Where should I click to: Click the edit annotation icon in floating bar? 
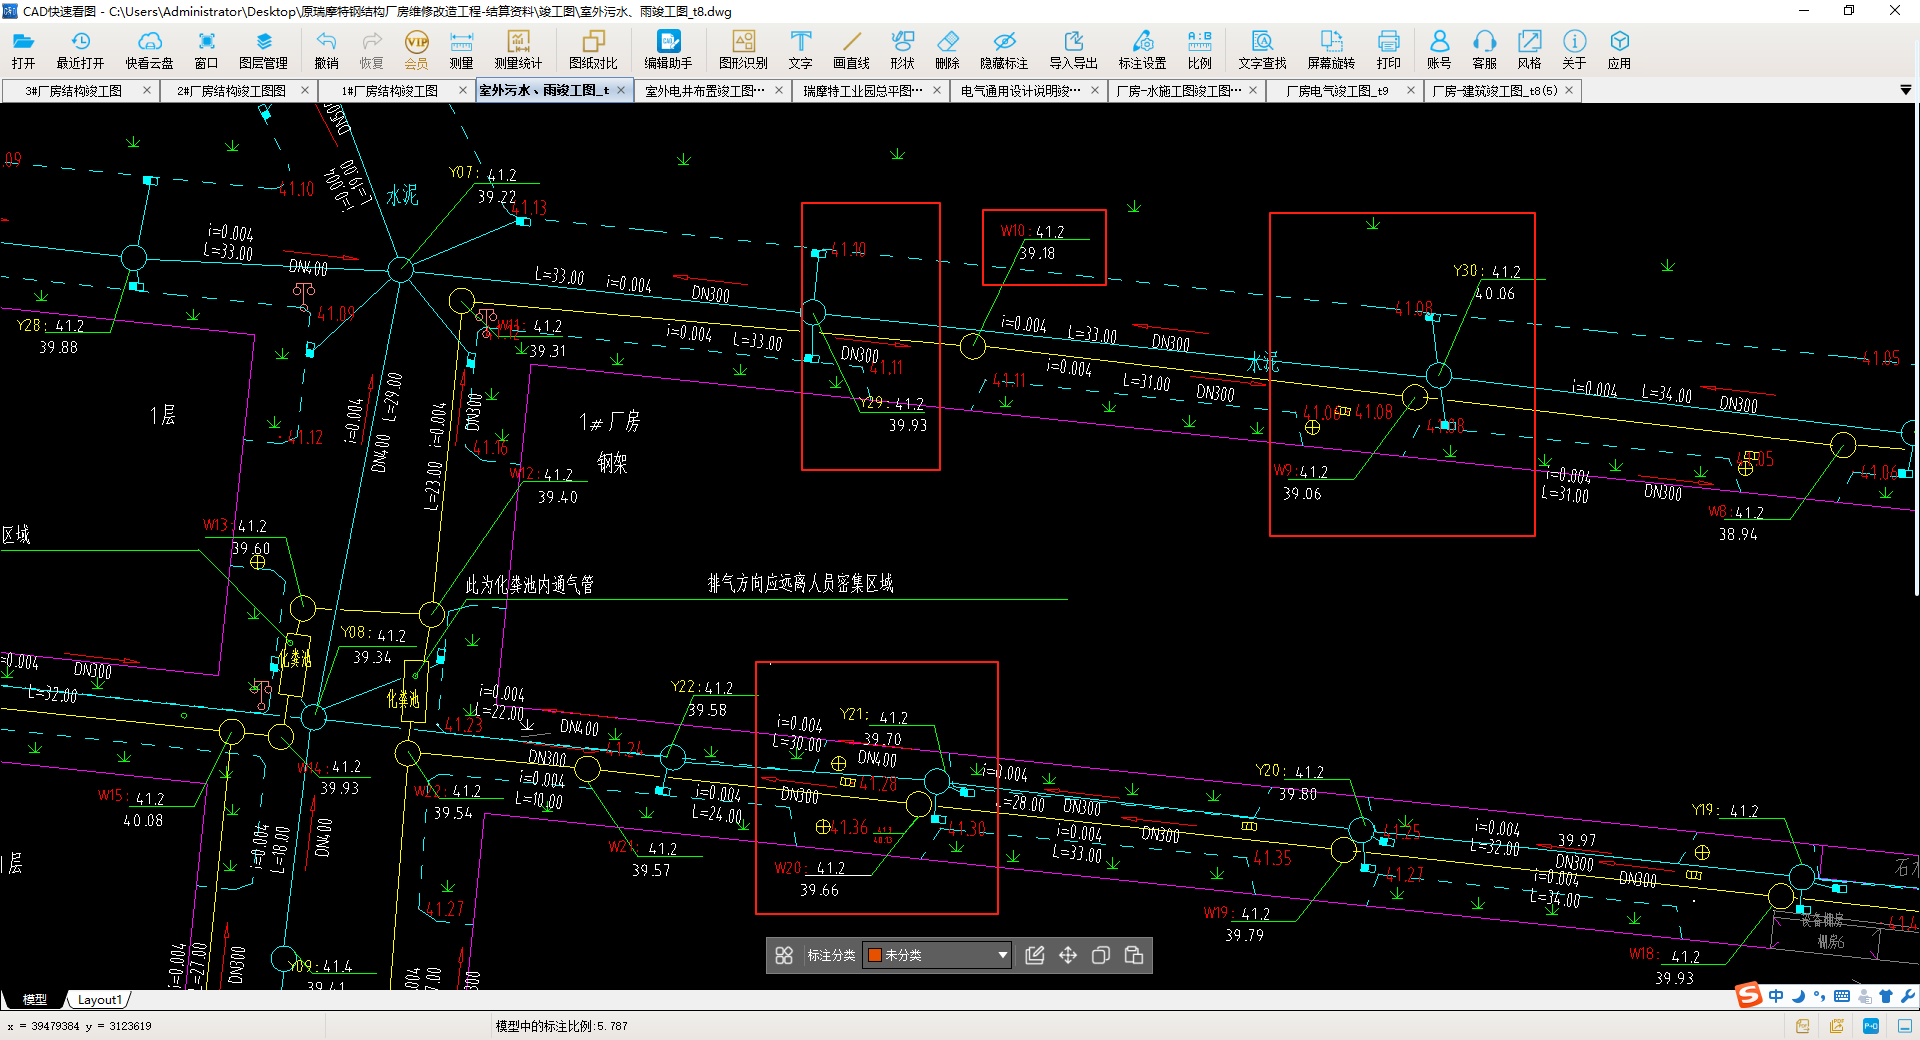pyautogui.click(x=1035, y=955)
